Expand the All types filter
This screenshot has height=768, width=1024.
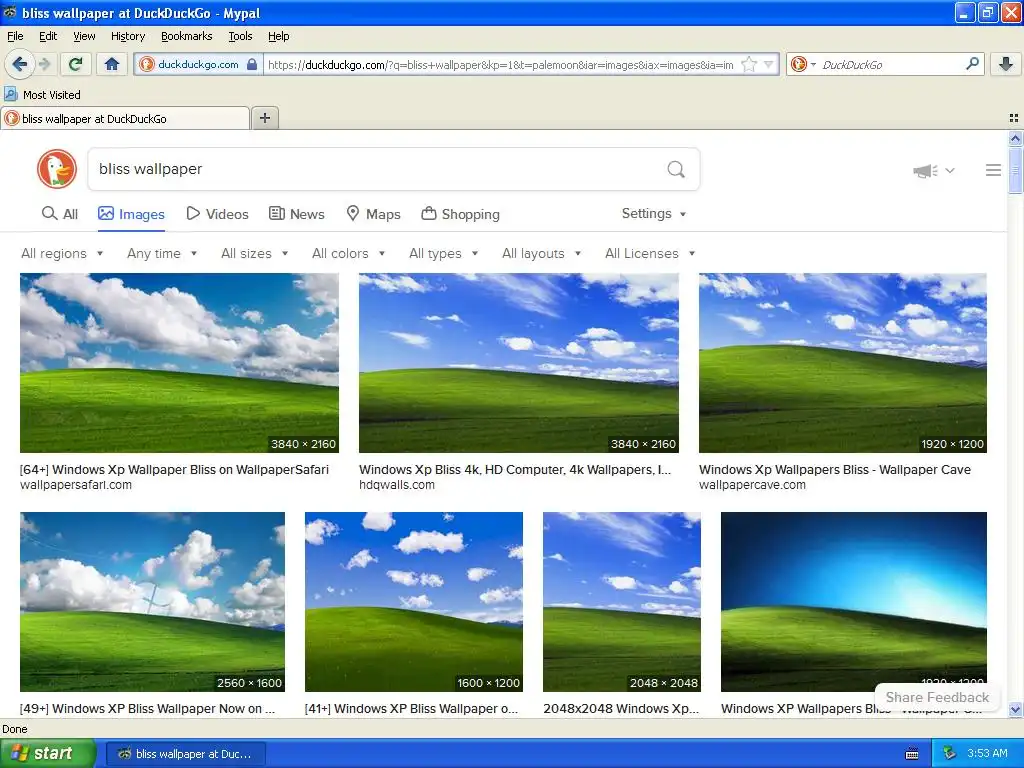pyautogui.click(x=443, y=253)
